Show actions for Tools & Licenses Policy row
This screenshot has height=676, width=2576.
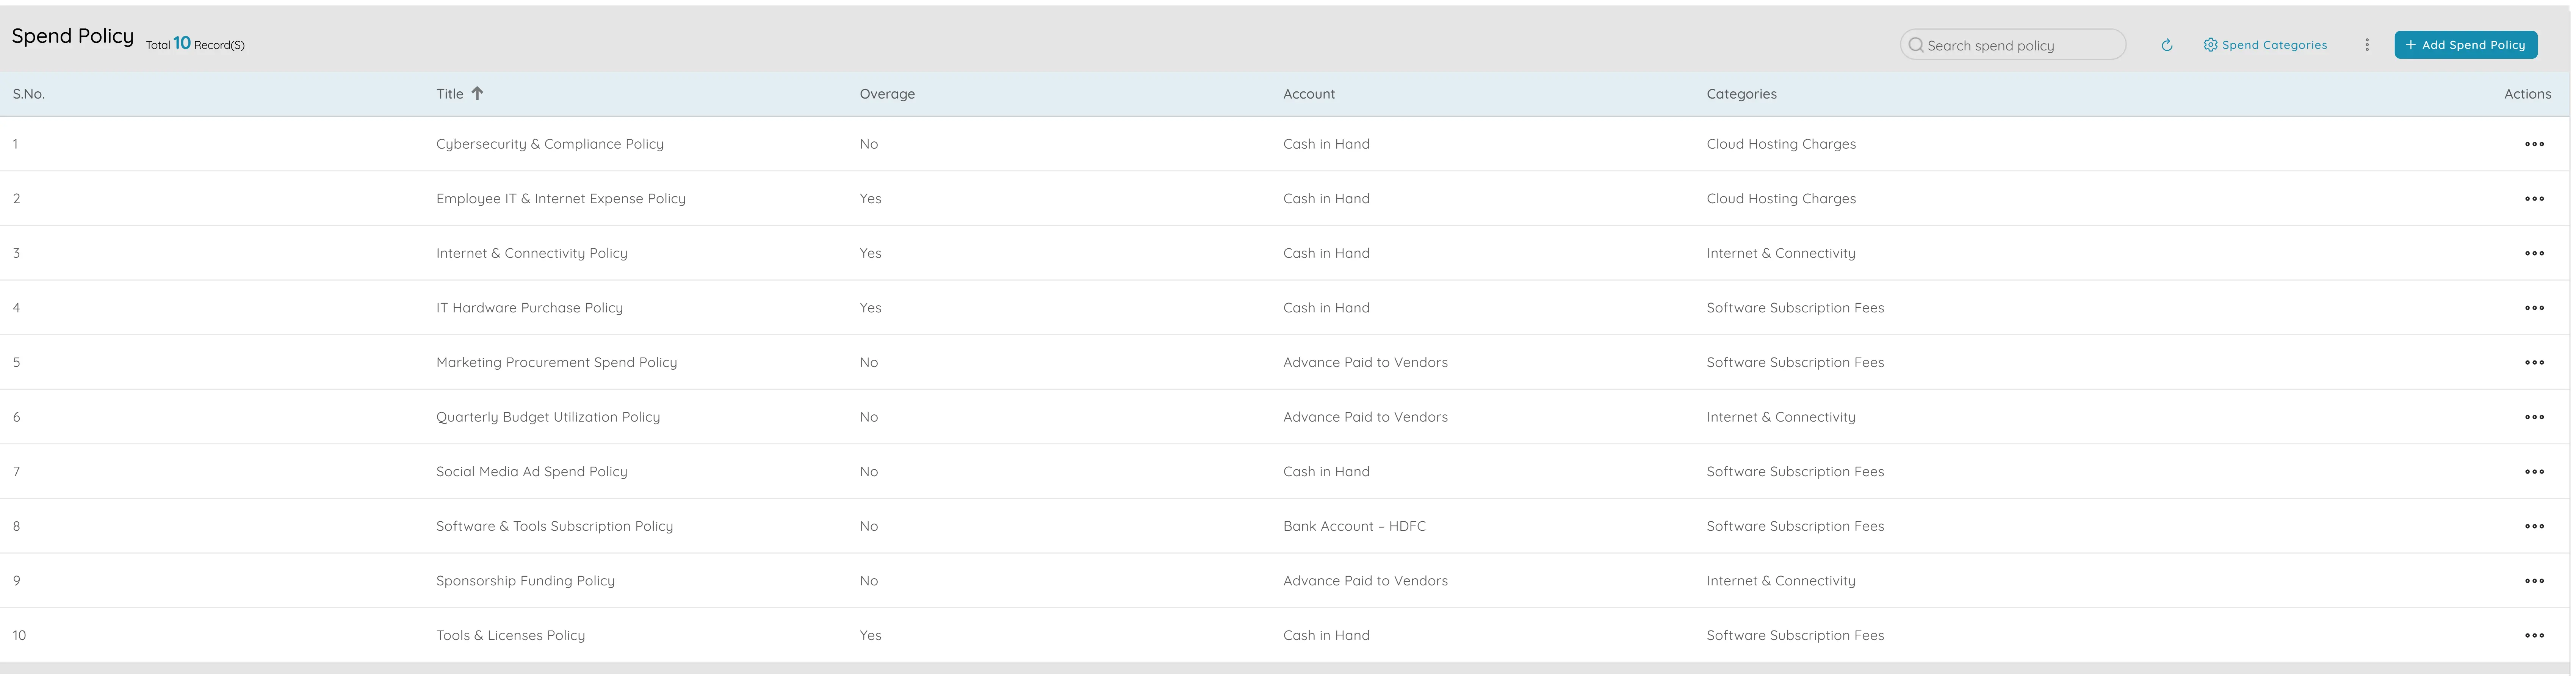(x=2533, y=635)
